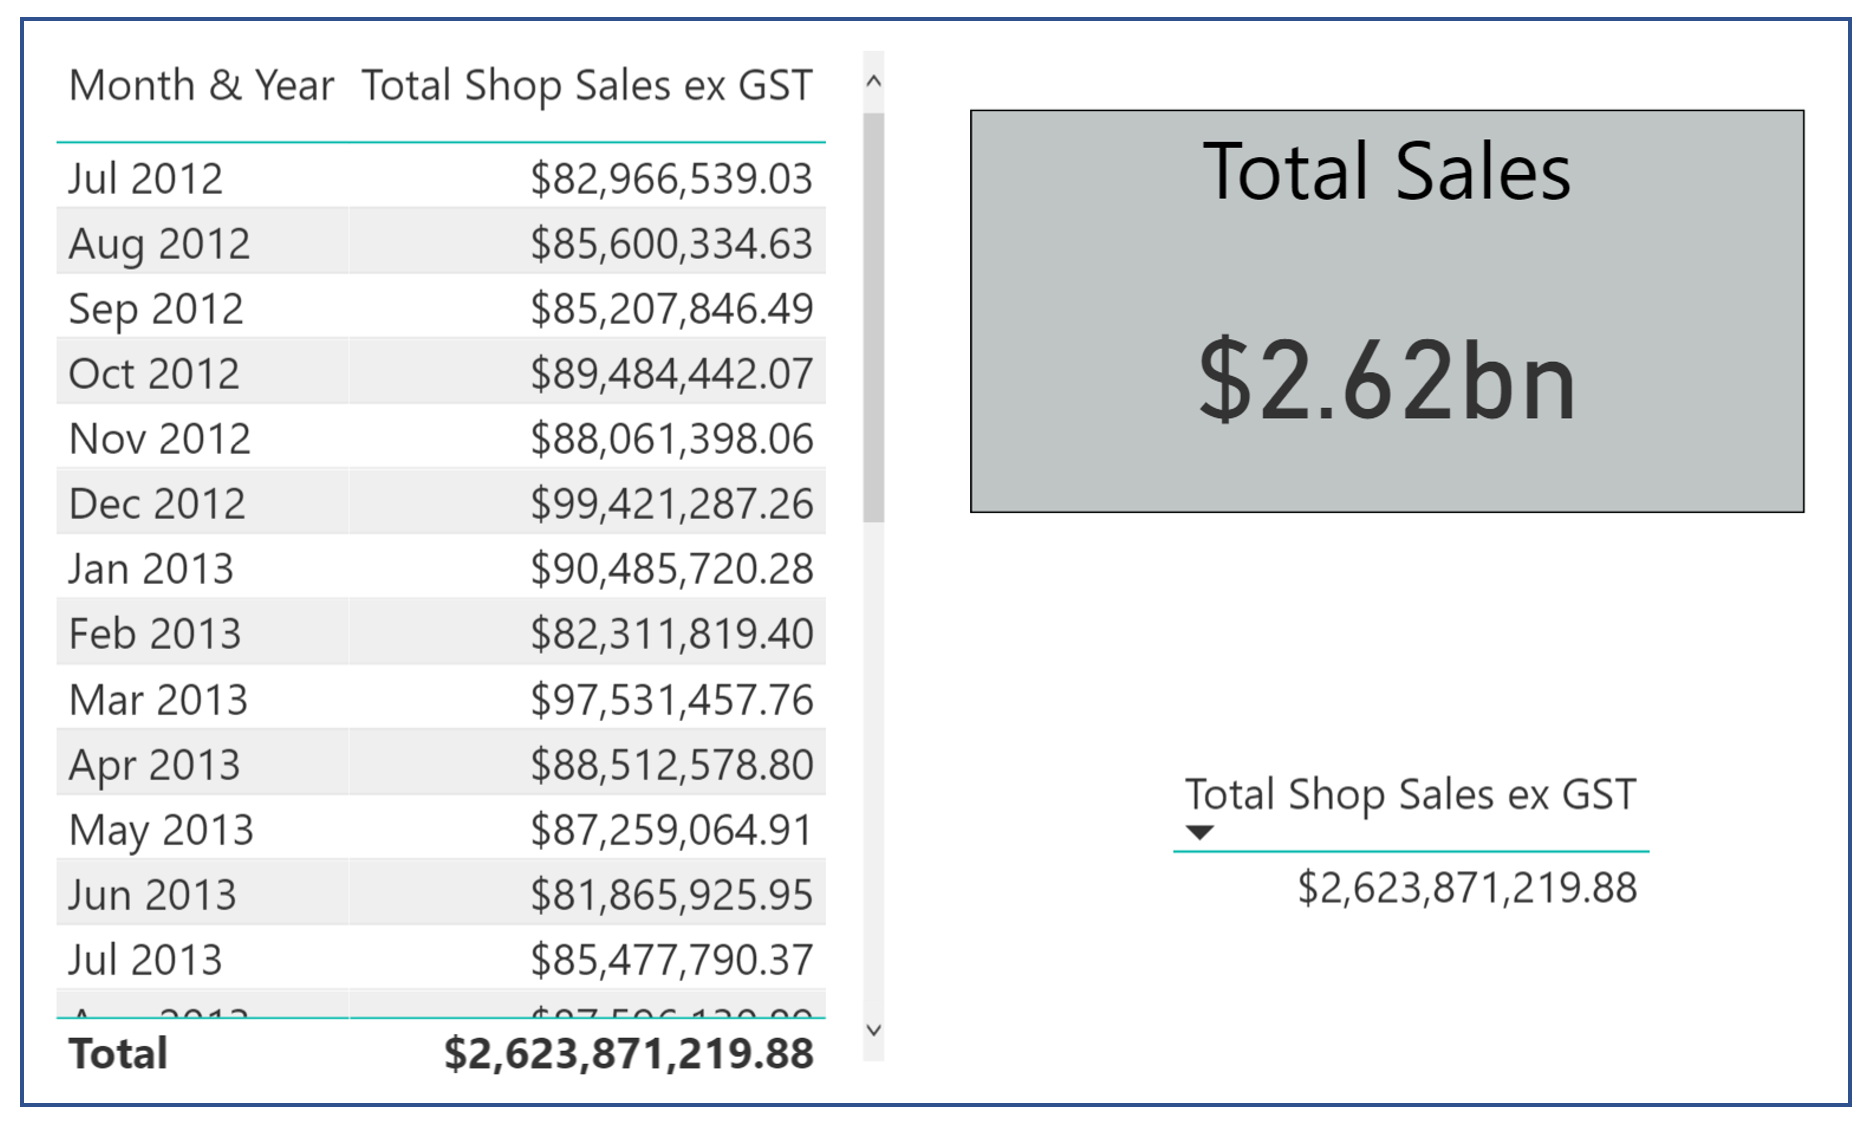
Task: Click the Total Shop Sales ex GST header on the right
Action: tap(1410, 795)
